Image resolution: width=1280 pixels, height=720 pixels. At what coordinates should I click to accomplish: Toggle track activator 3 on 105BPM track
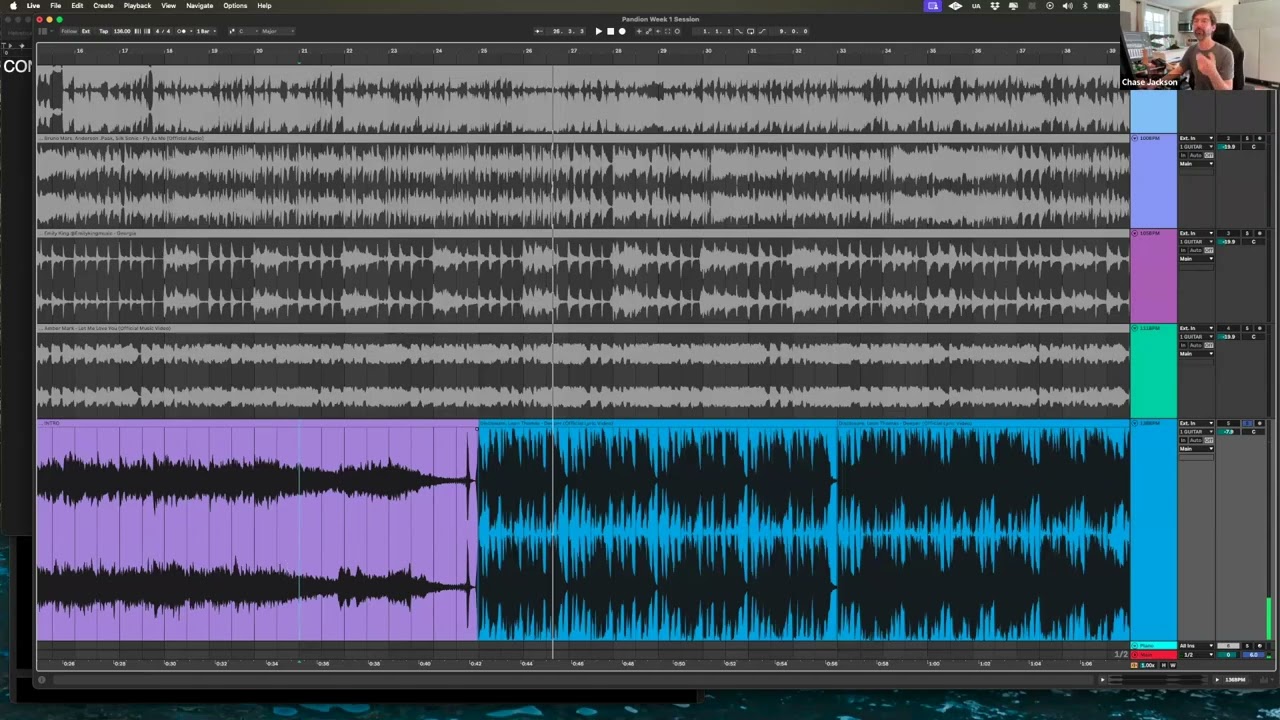coord(1228,233)
